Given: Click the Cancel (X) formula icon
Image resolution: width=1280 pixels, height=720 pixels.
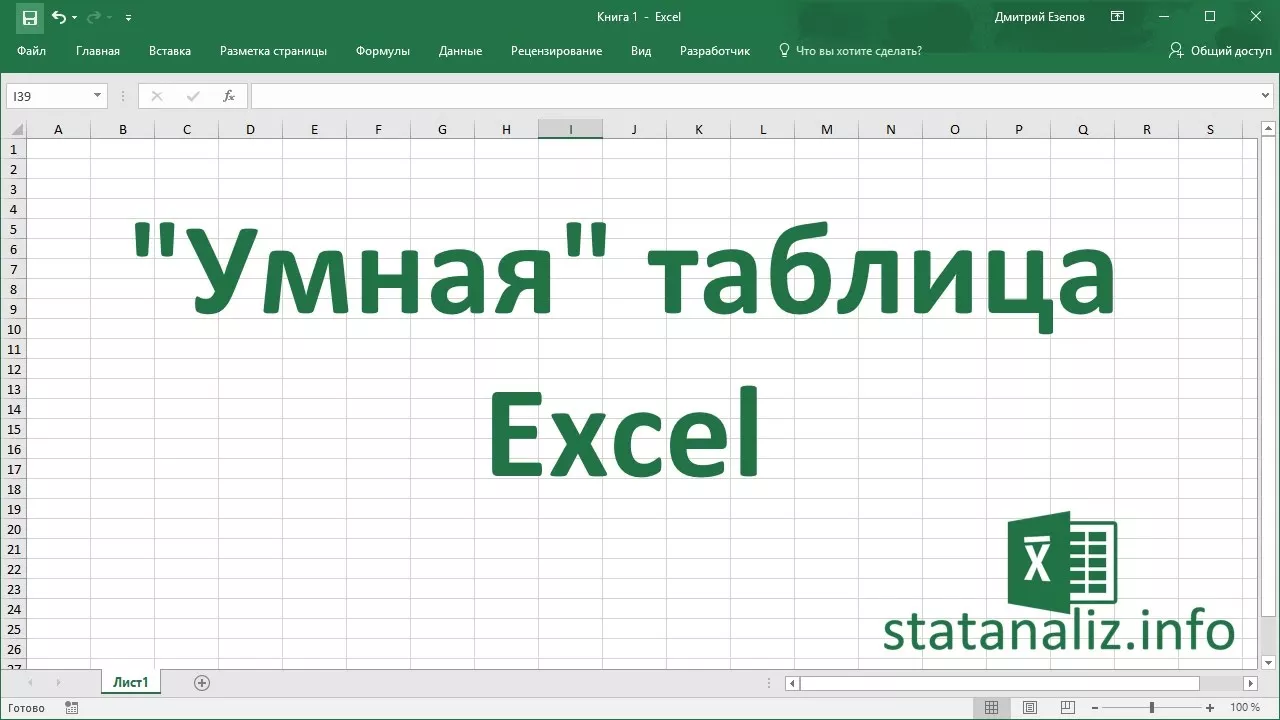Looking at the screenshot, I should point(157,96).
